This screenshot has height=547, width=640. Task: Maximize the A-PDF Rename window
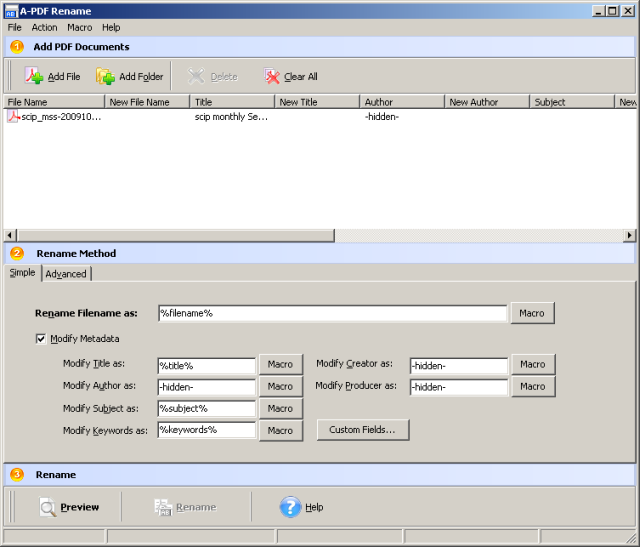click(612, 11)
